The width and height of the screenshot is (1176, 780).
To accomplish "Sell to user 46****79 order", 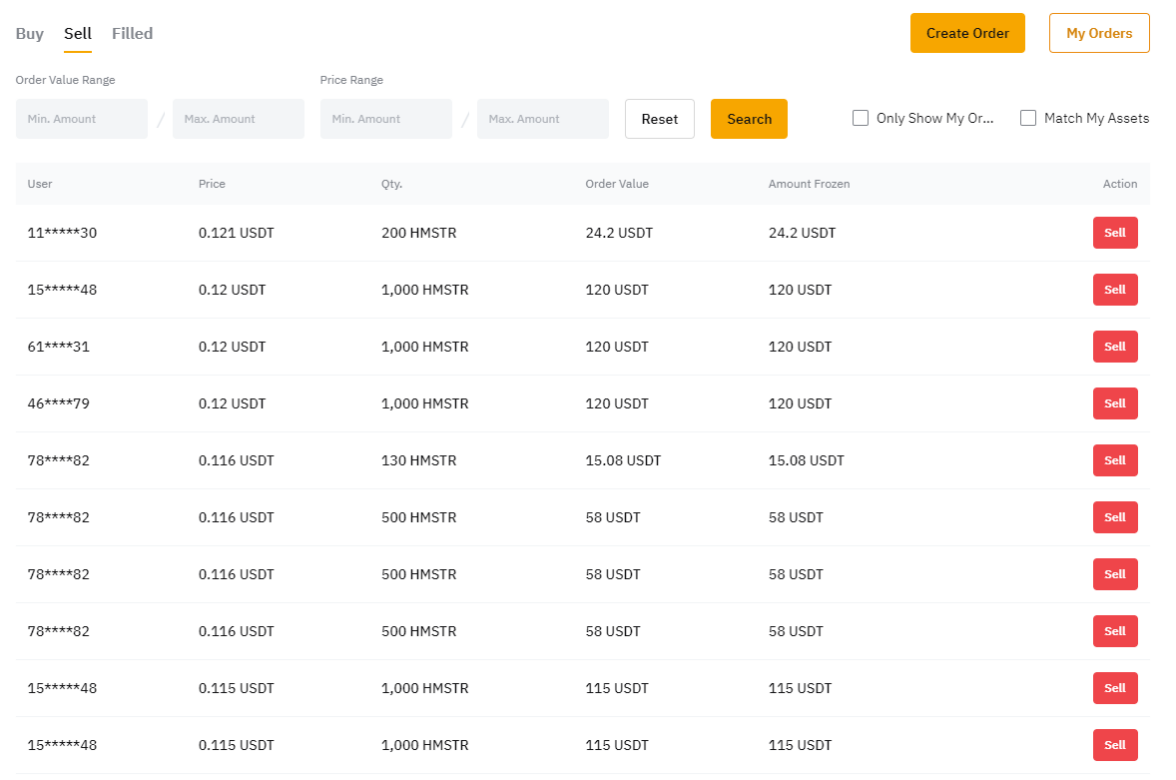I will pos(1114,404).
